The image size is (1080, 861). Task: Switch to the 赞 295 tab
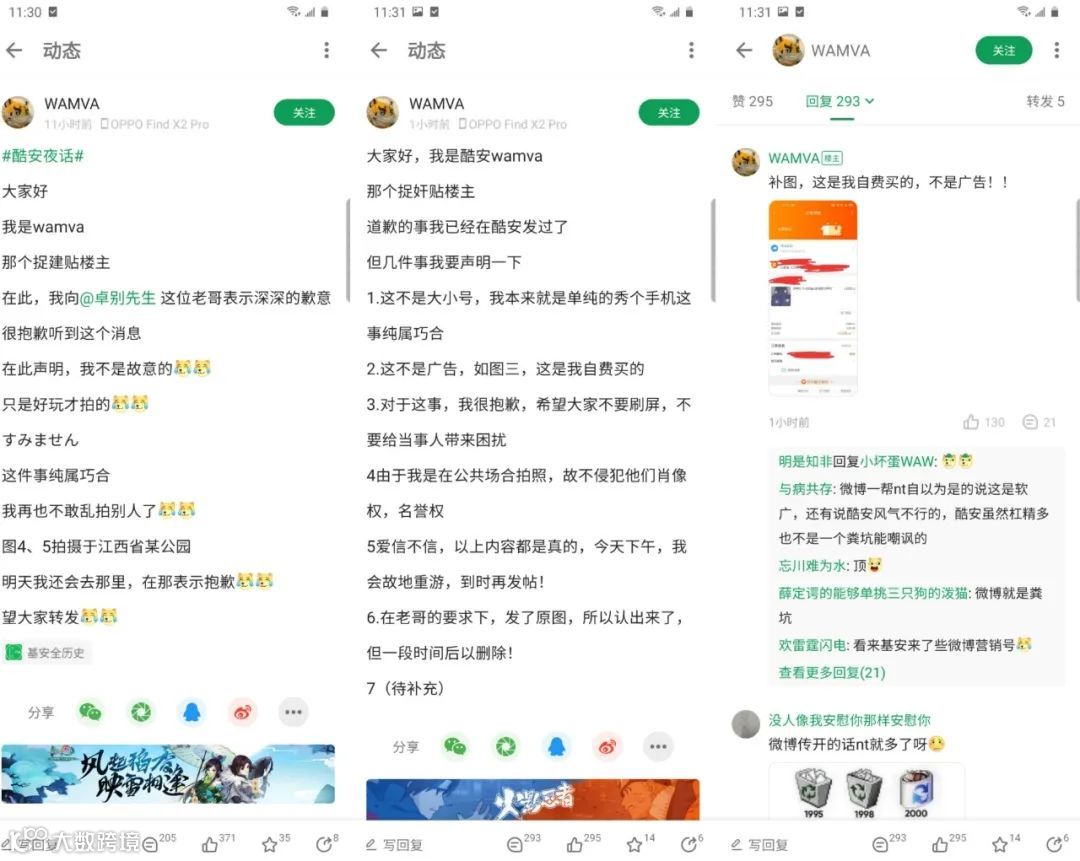point(752,101)
